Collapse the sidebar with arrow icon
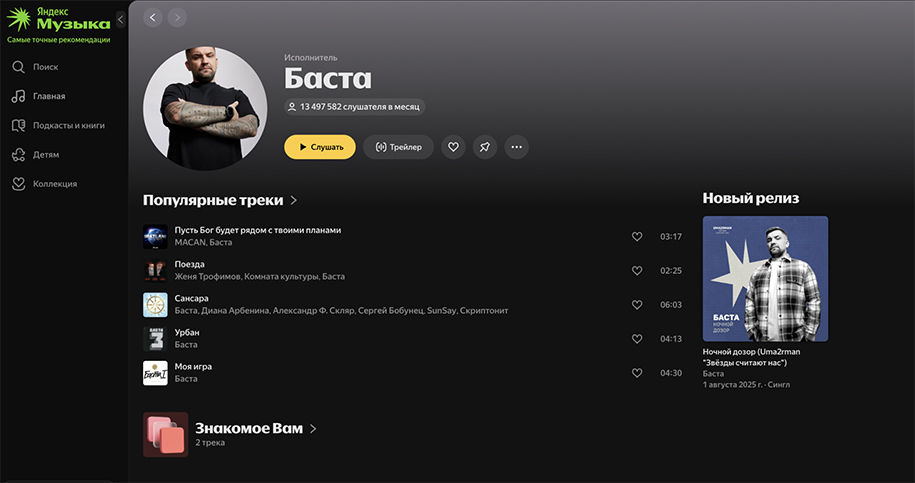 pyautogui.click(x=121, y=19)
